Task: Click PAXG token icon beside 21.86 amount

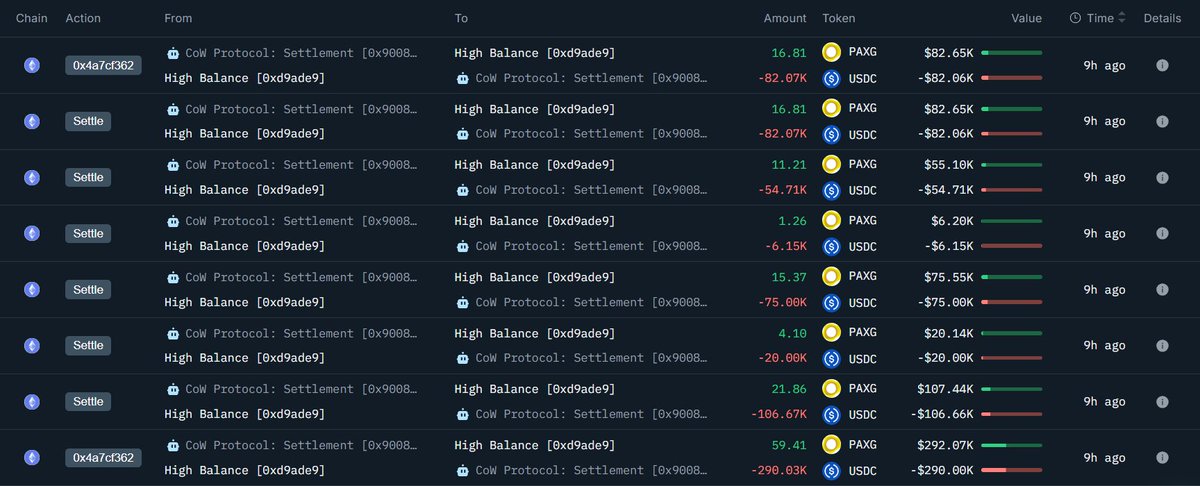Action: pos(830,389)
